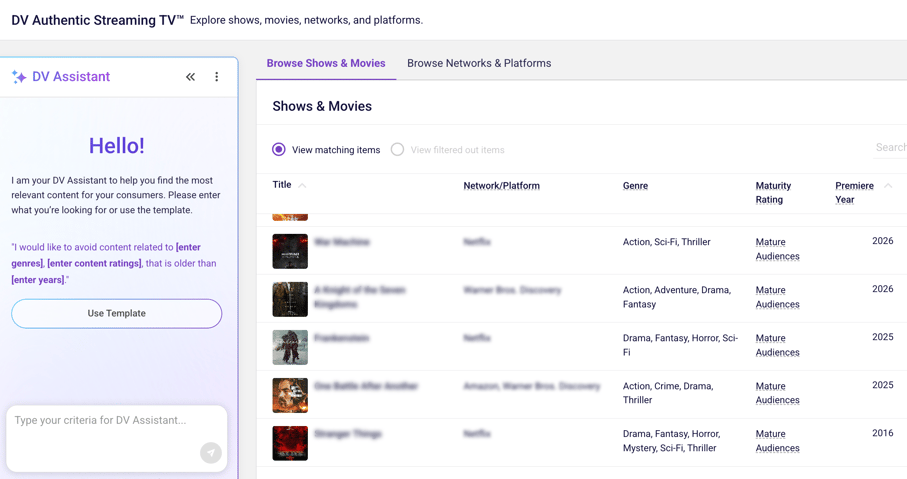This screenshot has width=907, height=479.
Task: Sort by Premiere Year arrow
Action: (x=888, y=185)
